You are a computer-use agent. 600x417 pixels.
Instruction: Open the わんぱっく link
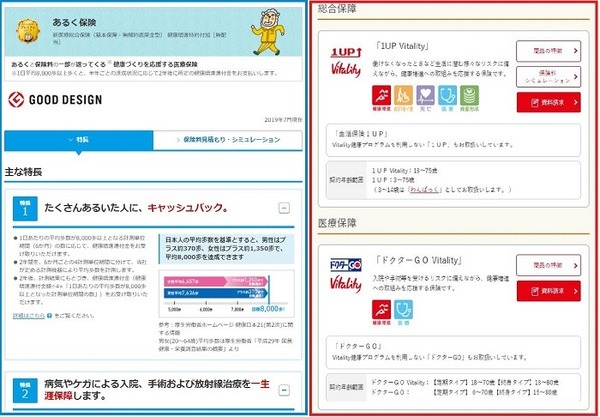click(x=424, y=190)
